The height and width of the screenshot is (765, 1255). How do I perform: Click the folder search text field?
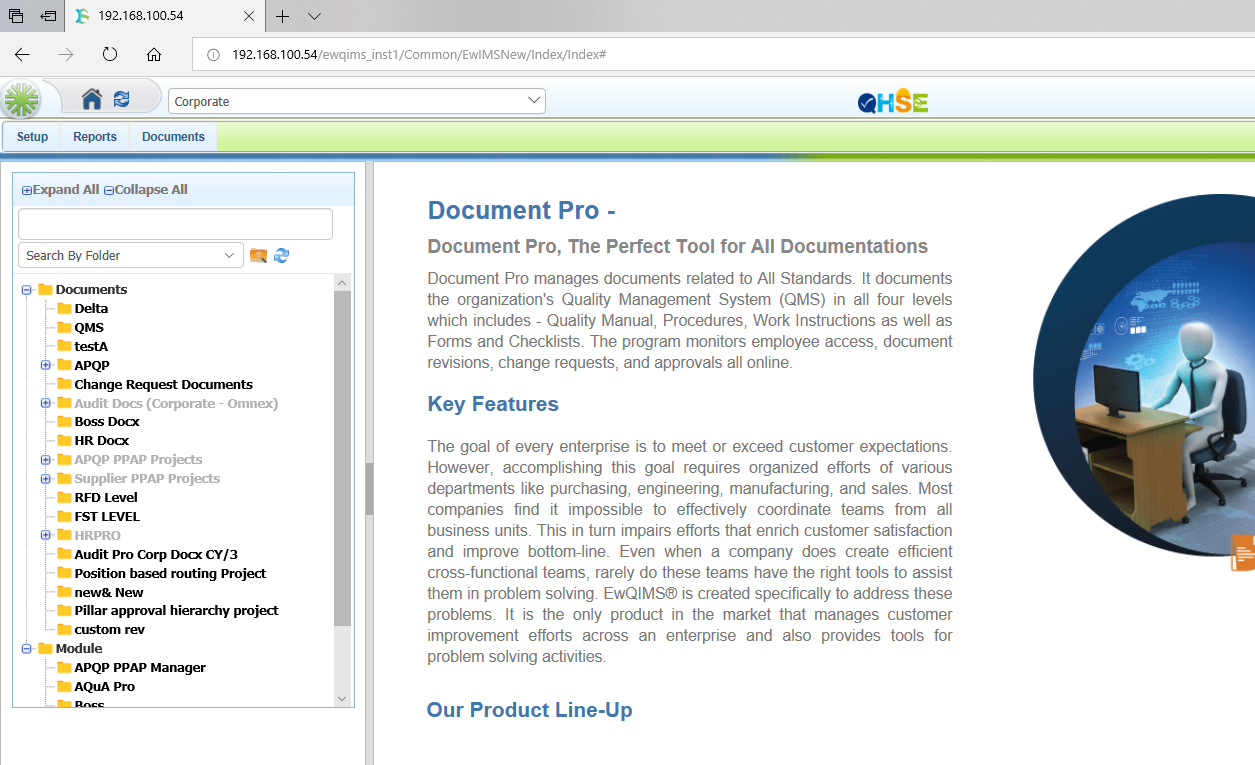coord(175,224)
